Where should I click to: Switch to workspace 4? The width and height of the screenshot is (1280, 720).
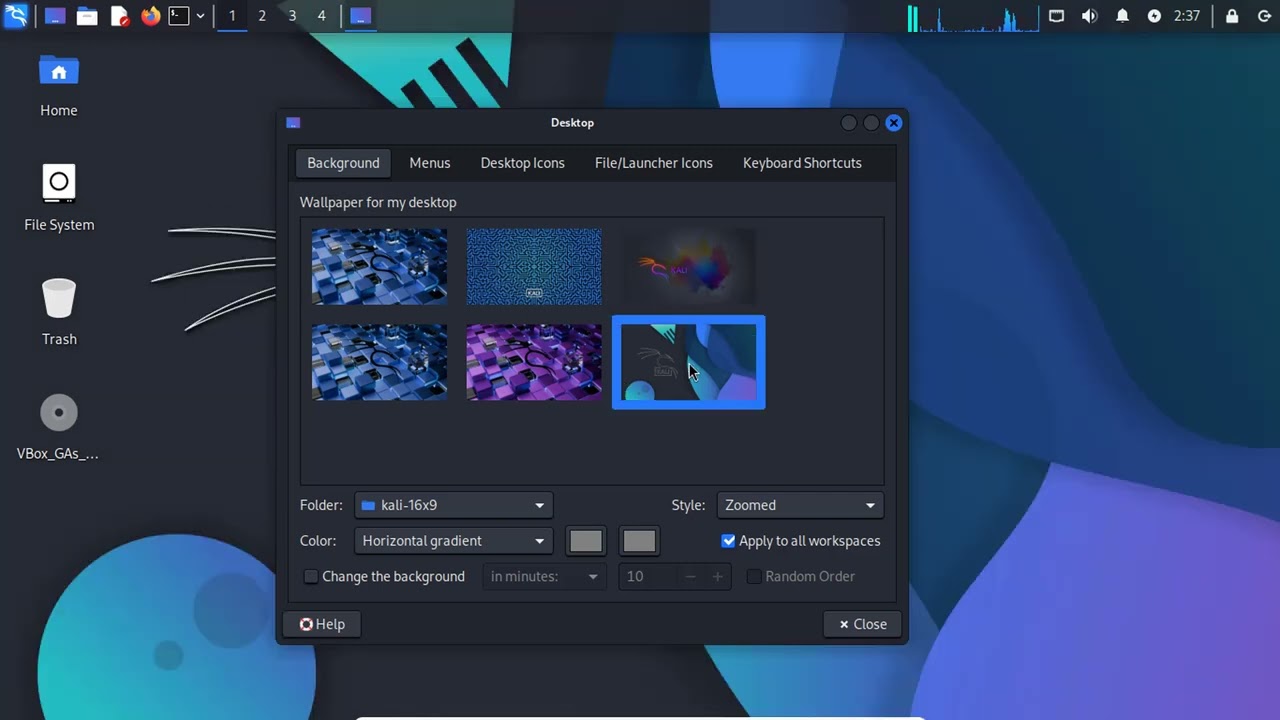tap(321, 16)
